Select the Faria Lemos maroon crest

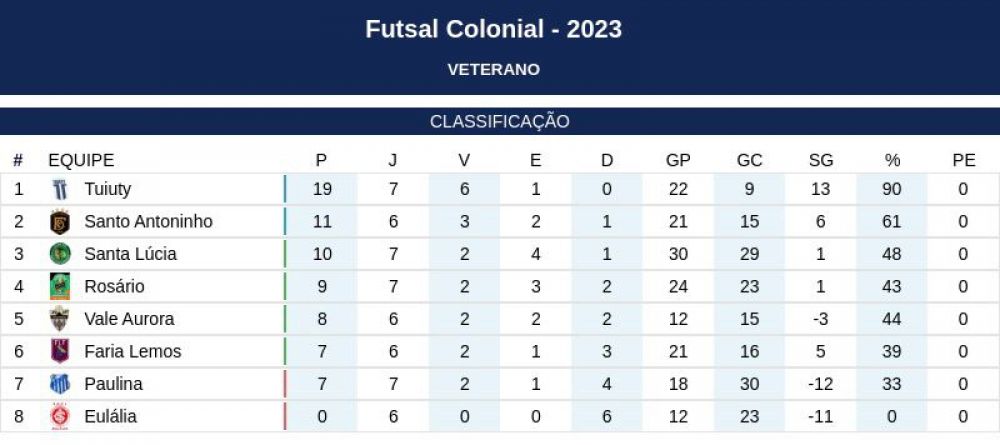60,351
